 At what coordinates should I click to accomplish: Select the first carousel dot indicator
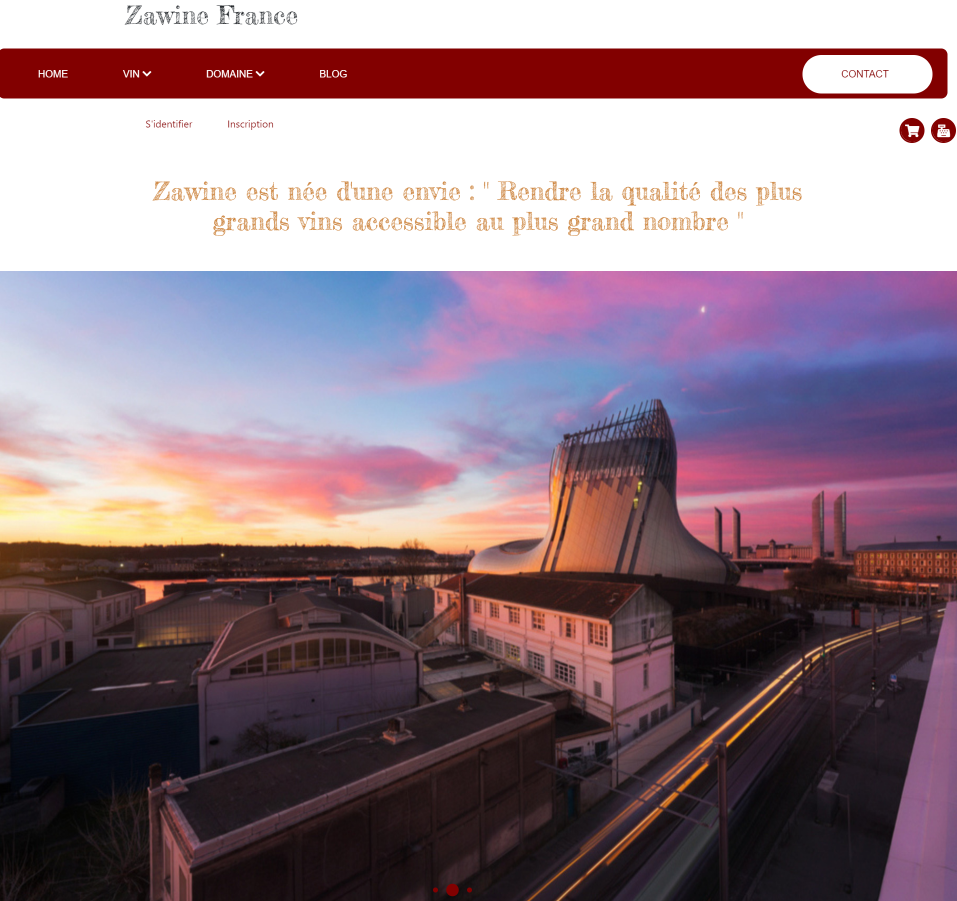click(435, 890)
